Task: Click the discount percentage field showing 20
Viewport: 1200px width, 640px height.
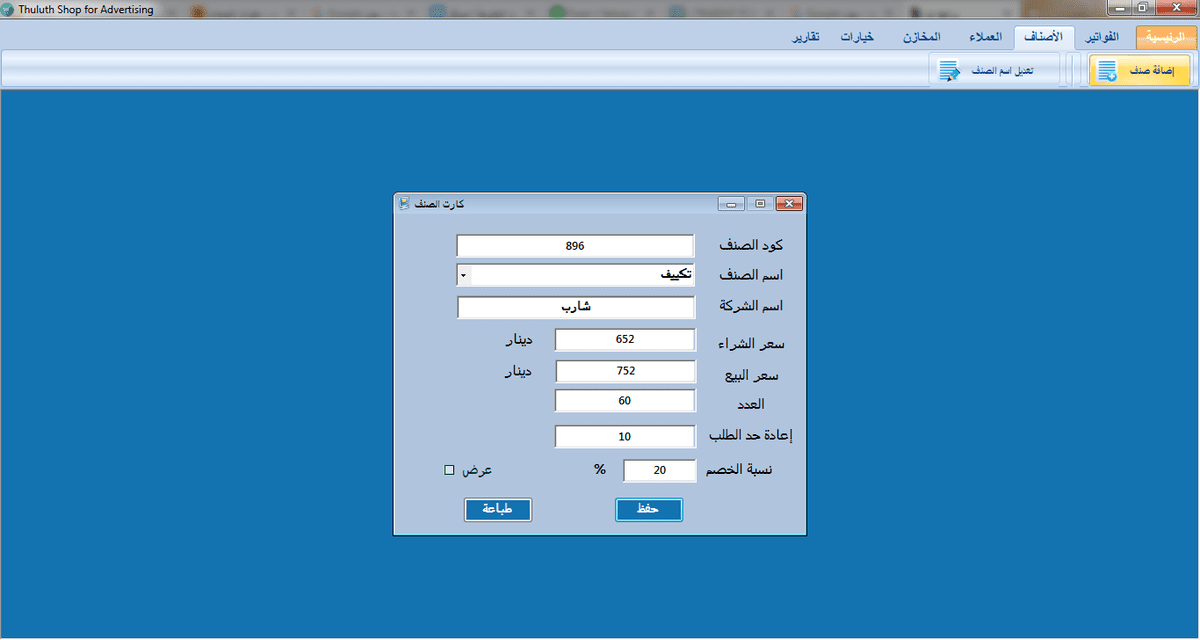Action: 659,470
